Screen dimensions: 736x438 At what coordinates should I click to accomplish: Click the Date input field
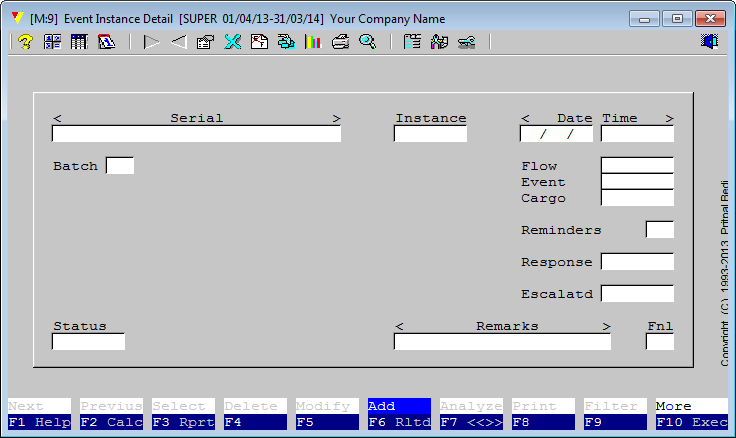[x=556, y=134]
